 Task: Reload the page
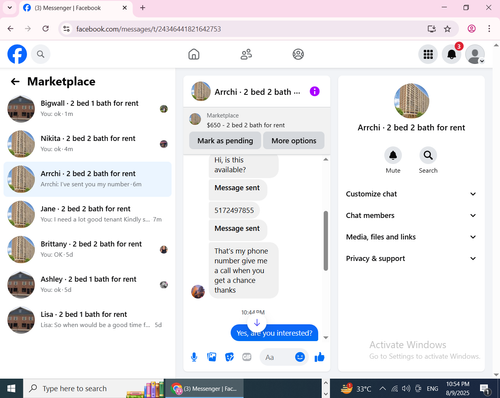point(46,29)
